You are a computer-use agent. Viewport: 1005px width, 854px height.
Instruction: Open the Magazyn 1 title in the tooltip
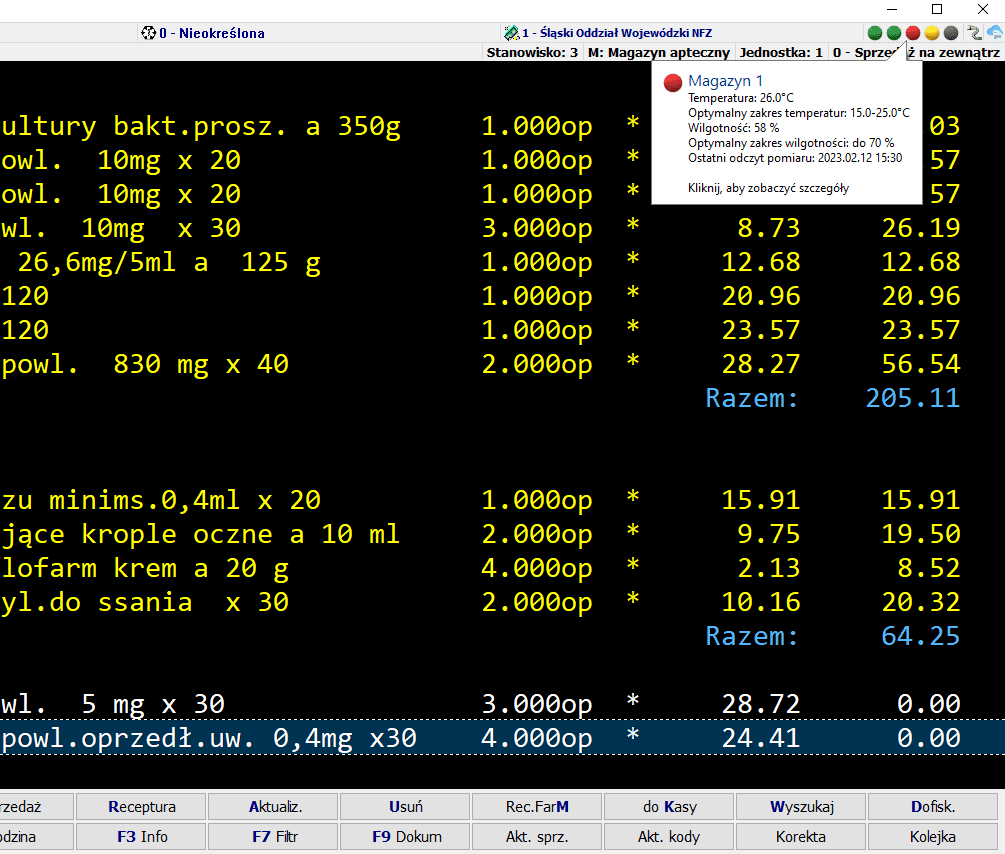click(725, 81)
